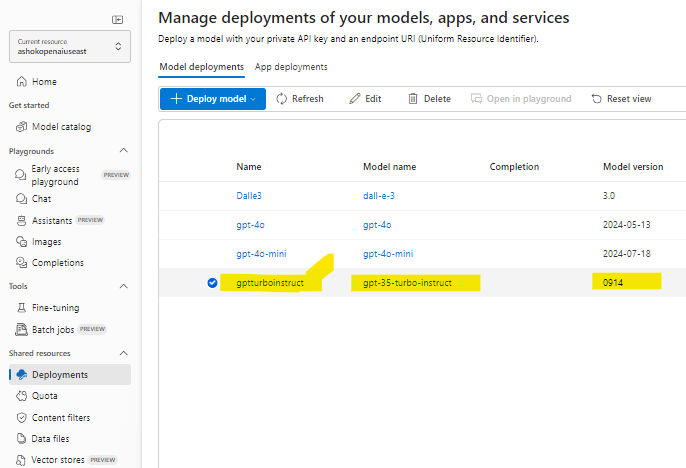Collapse the Shared resources section
The height and width of the screenshot is (468, 686).
coord(124,353)
